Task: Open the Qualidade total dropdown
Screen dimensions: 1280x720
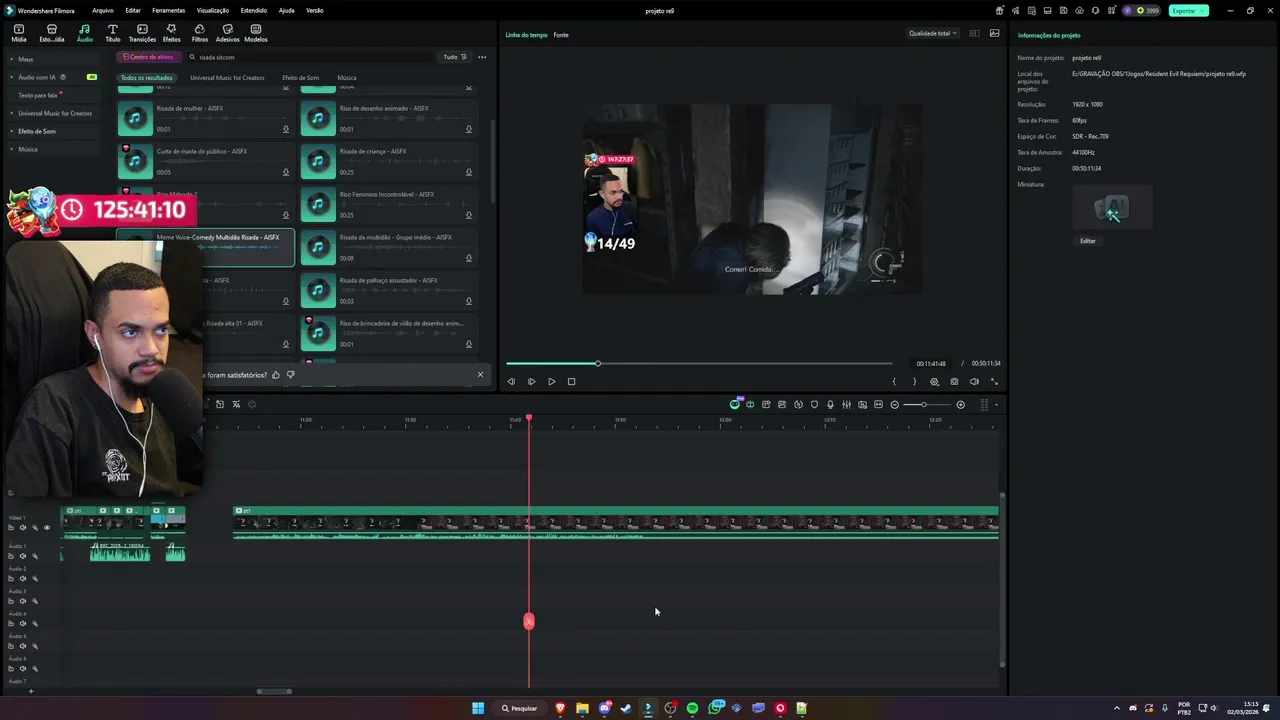Action: point(932,33)
